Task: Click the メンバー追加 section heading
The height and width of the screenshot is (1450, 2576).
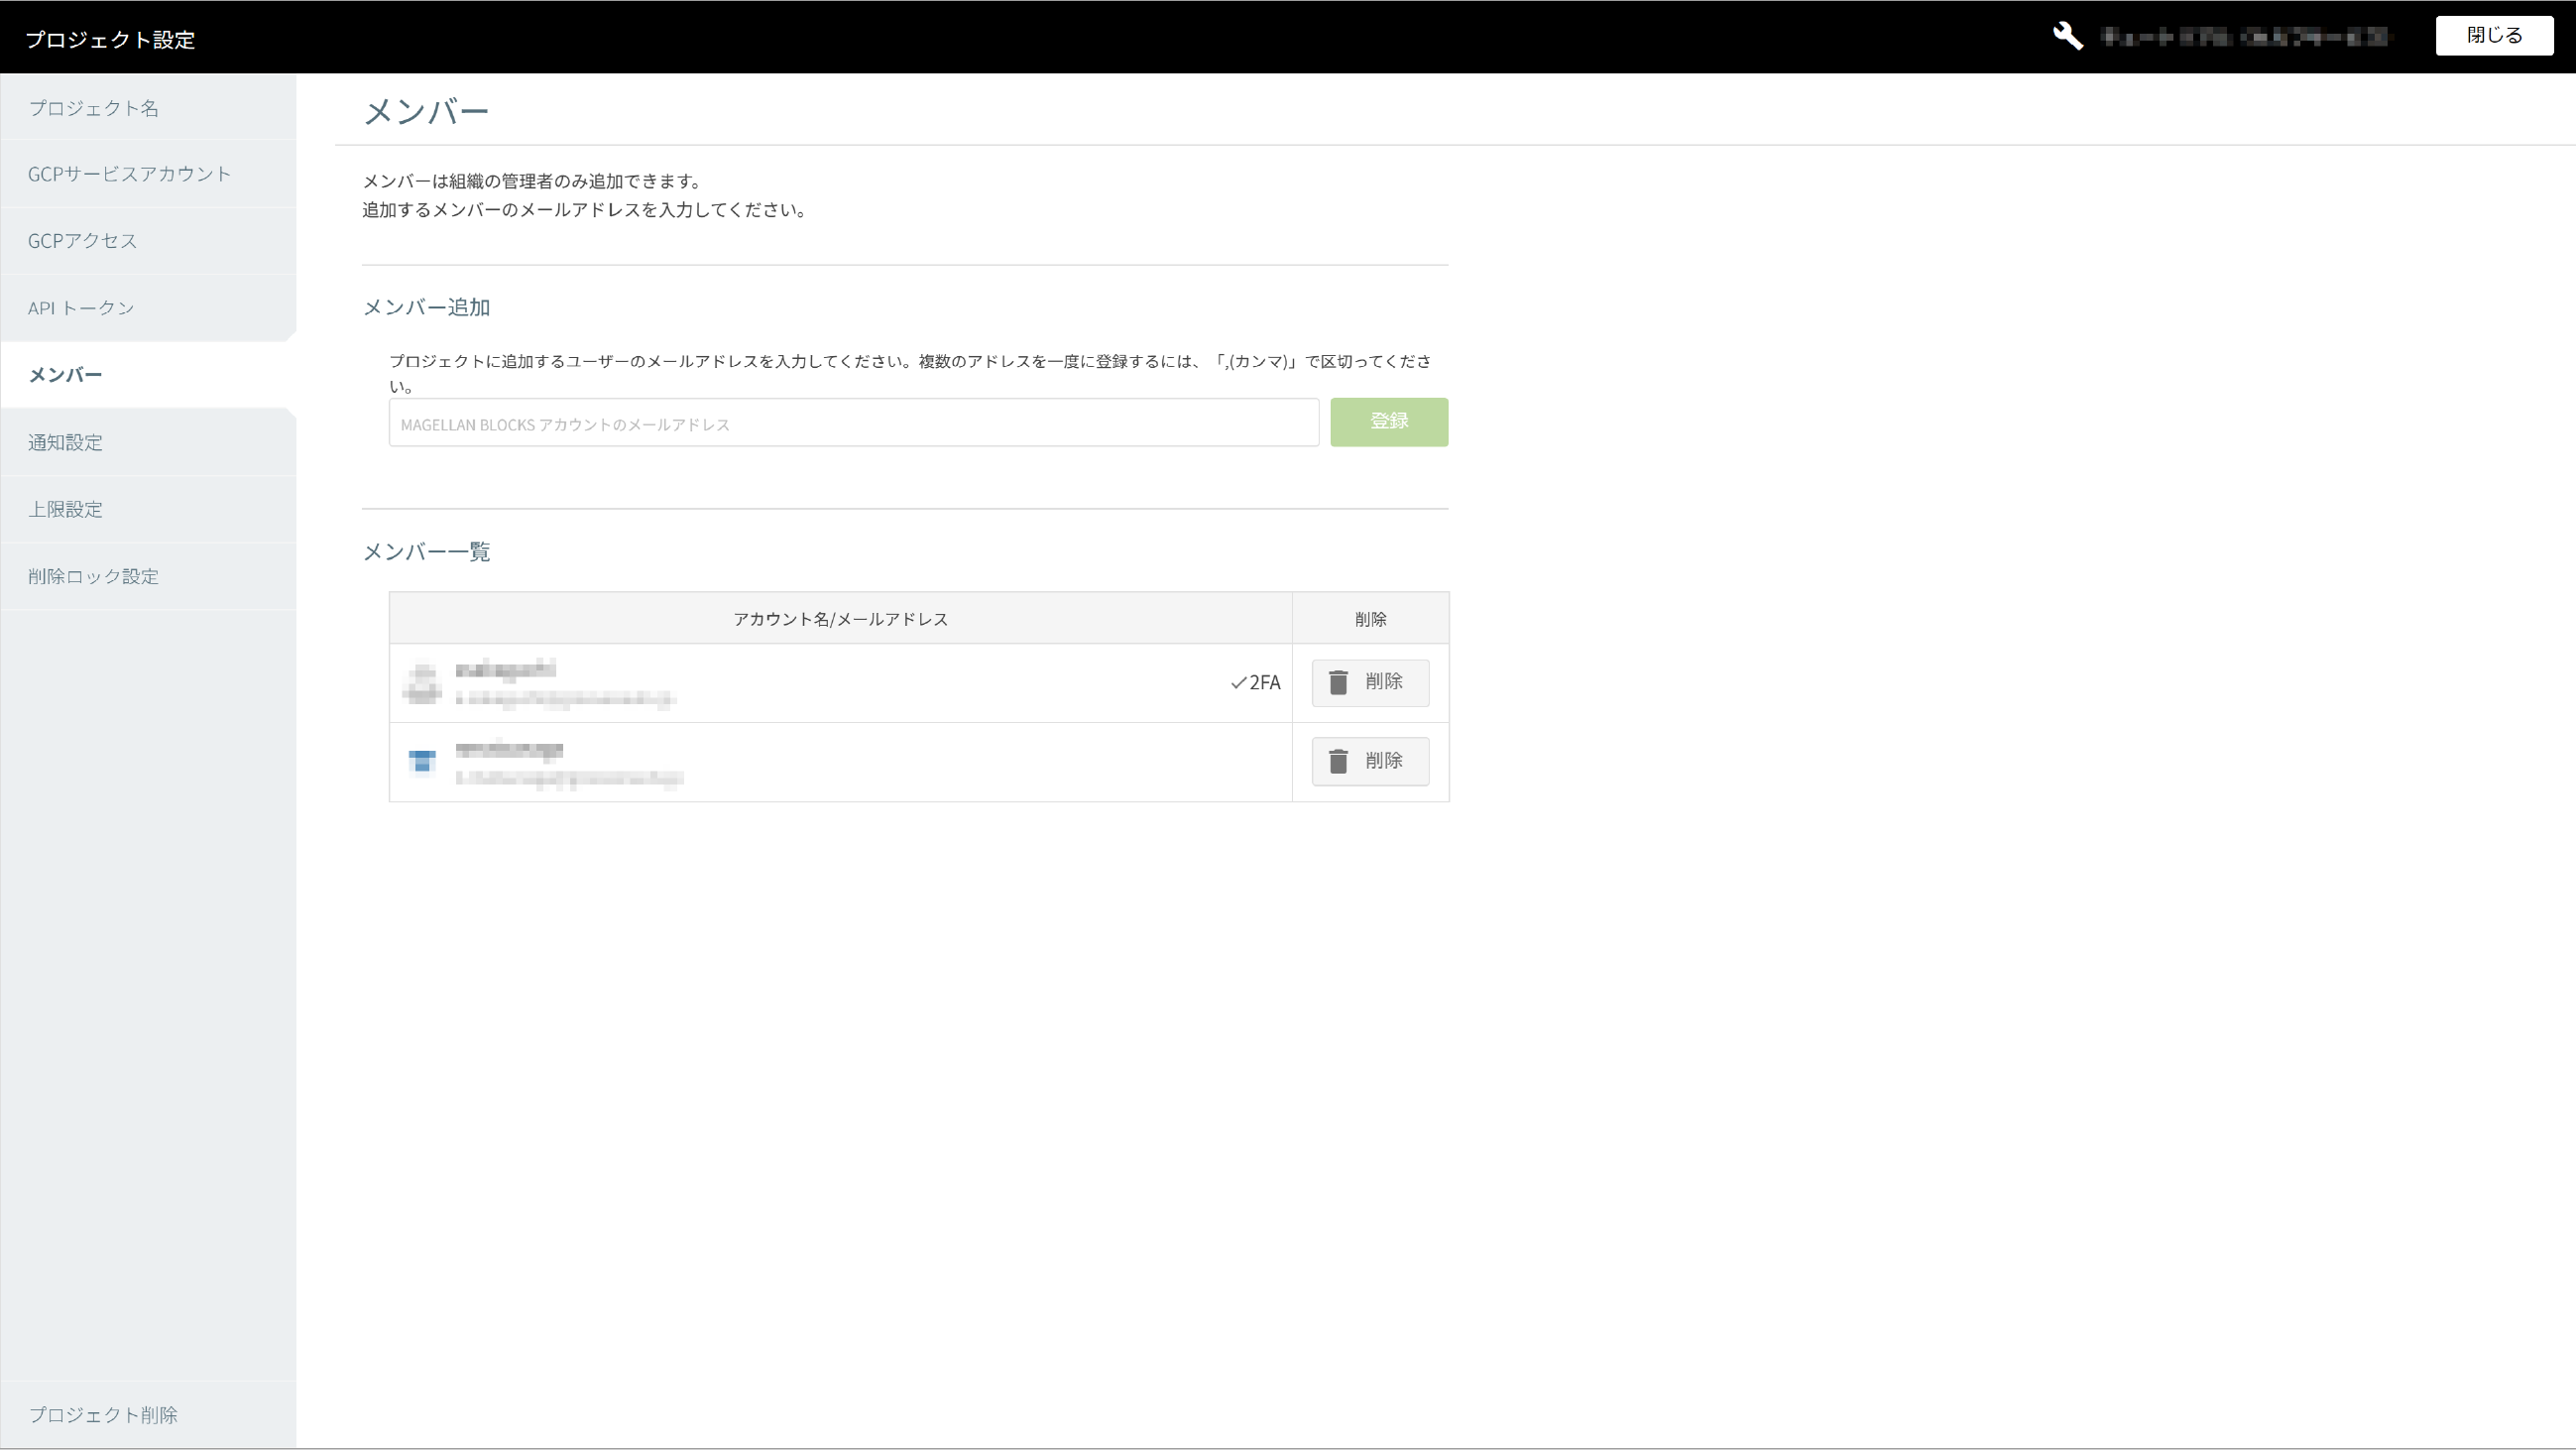Action: click(426, 307)
